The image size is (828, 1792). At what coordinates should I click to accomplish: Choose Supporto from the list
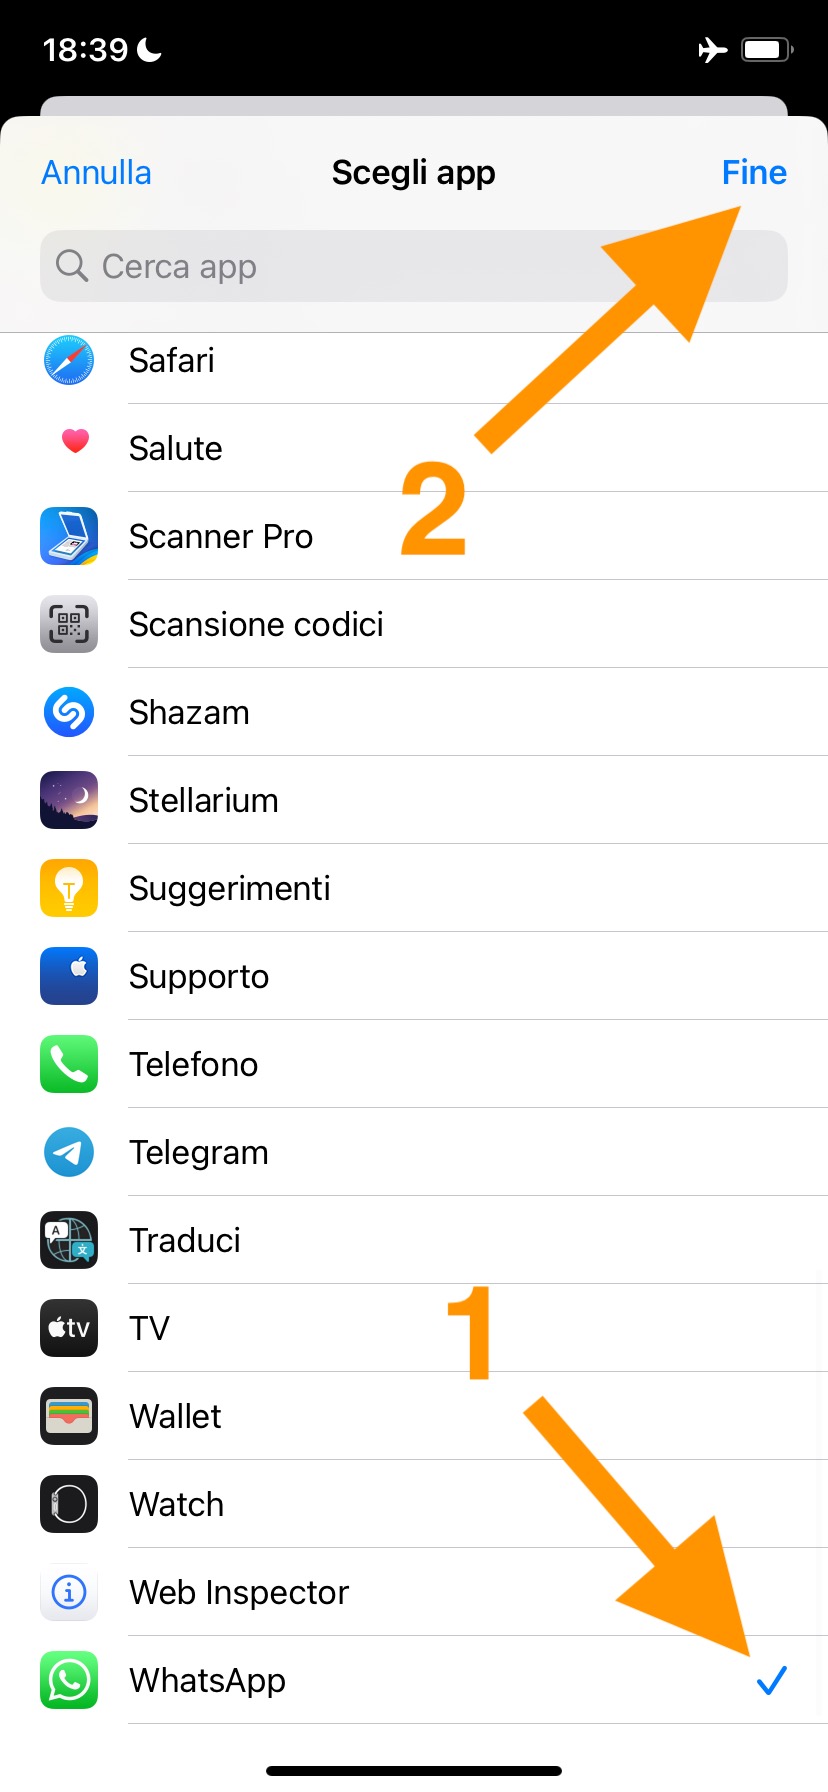pos(199,976)
